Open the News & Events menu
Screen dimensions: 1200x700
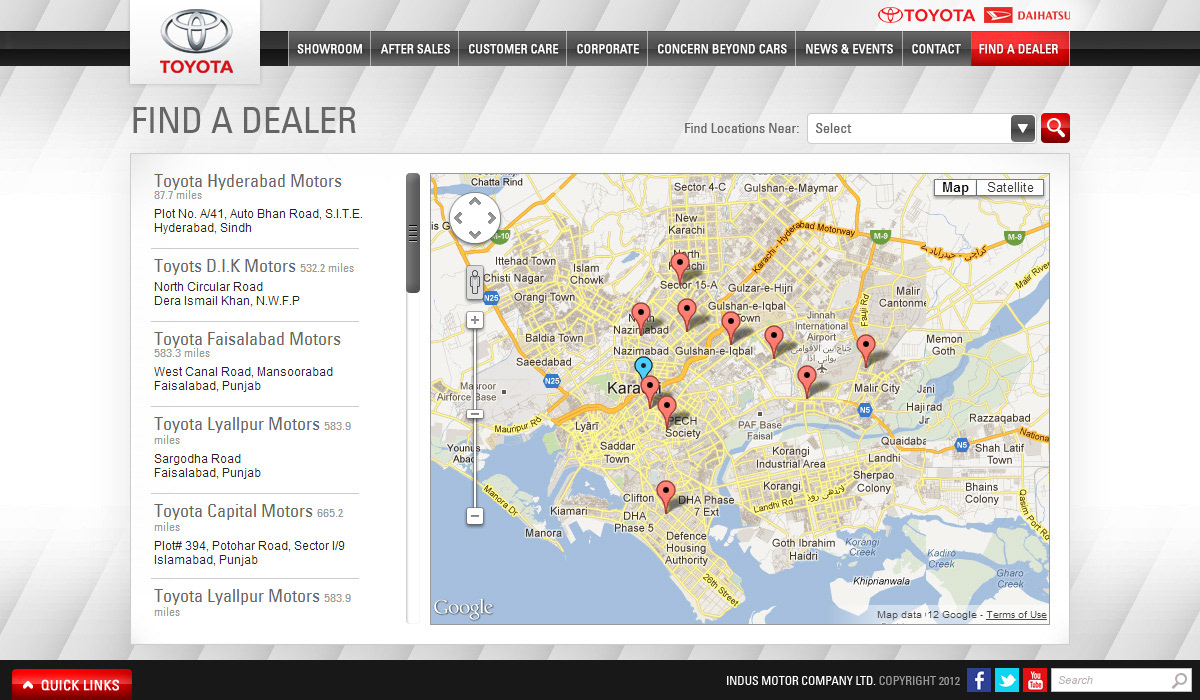point(849,48)
